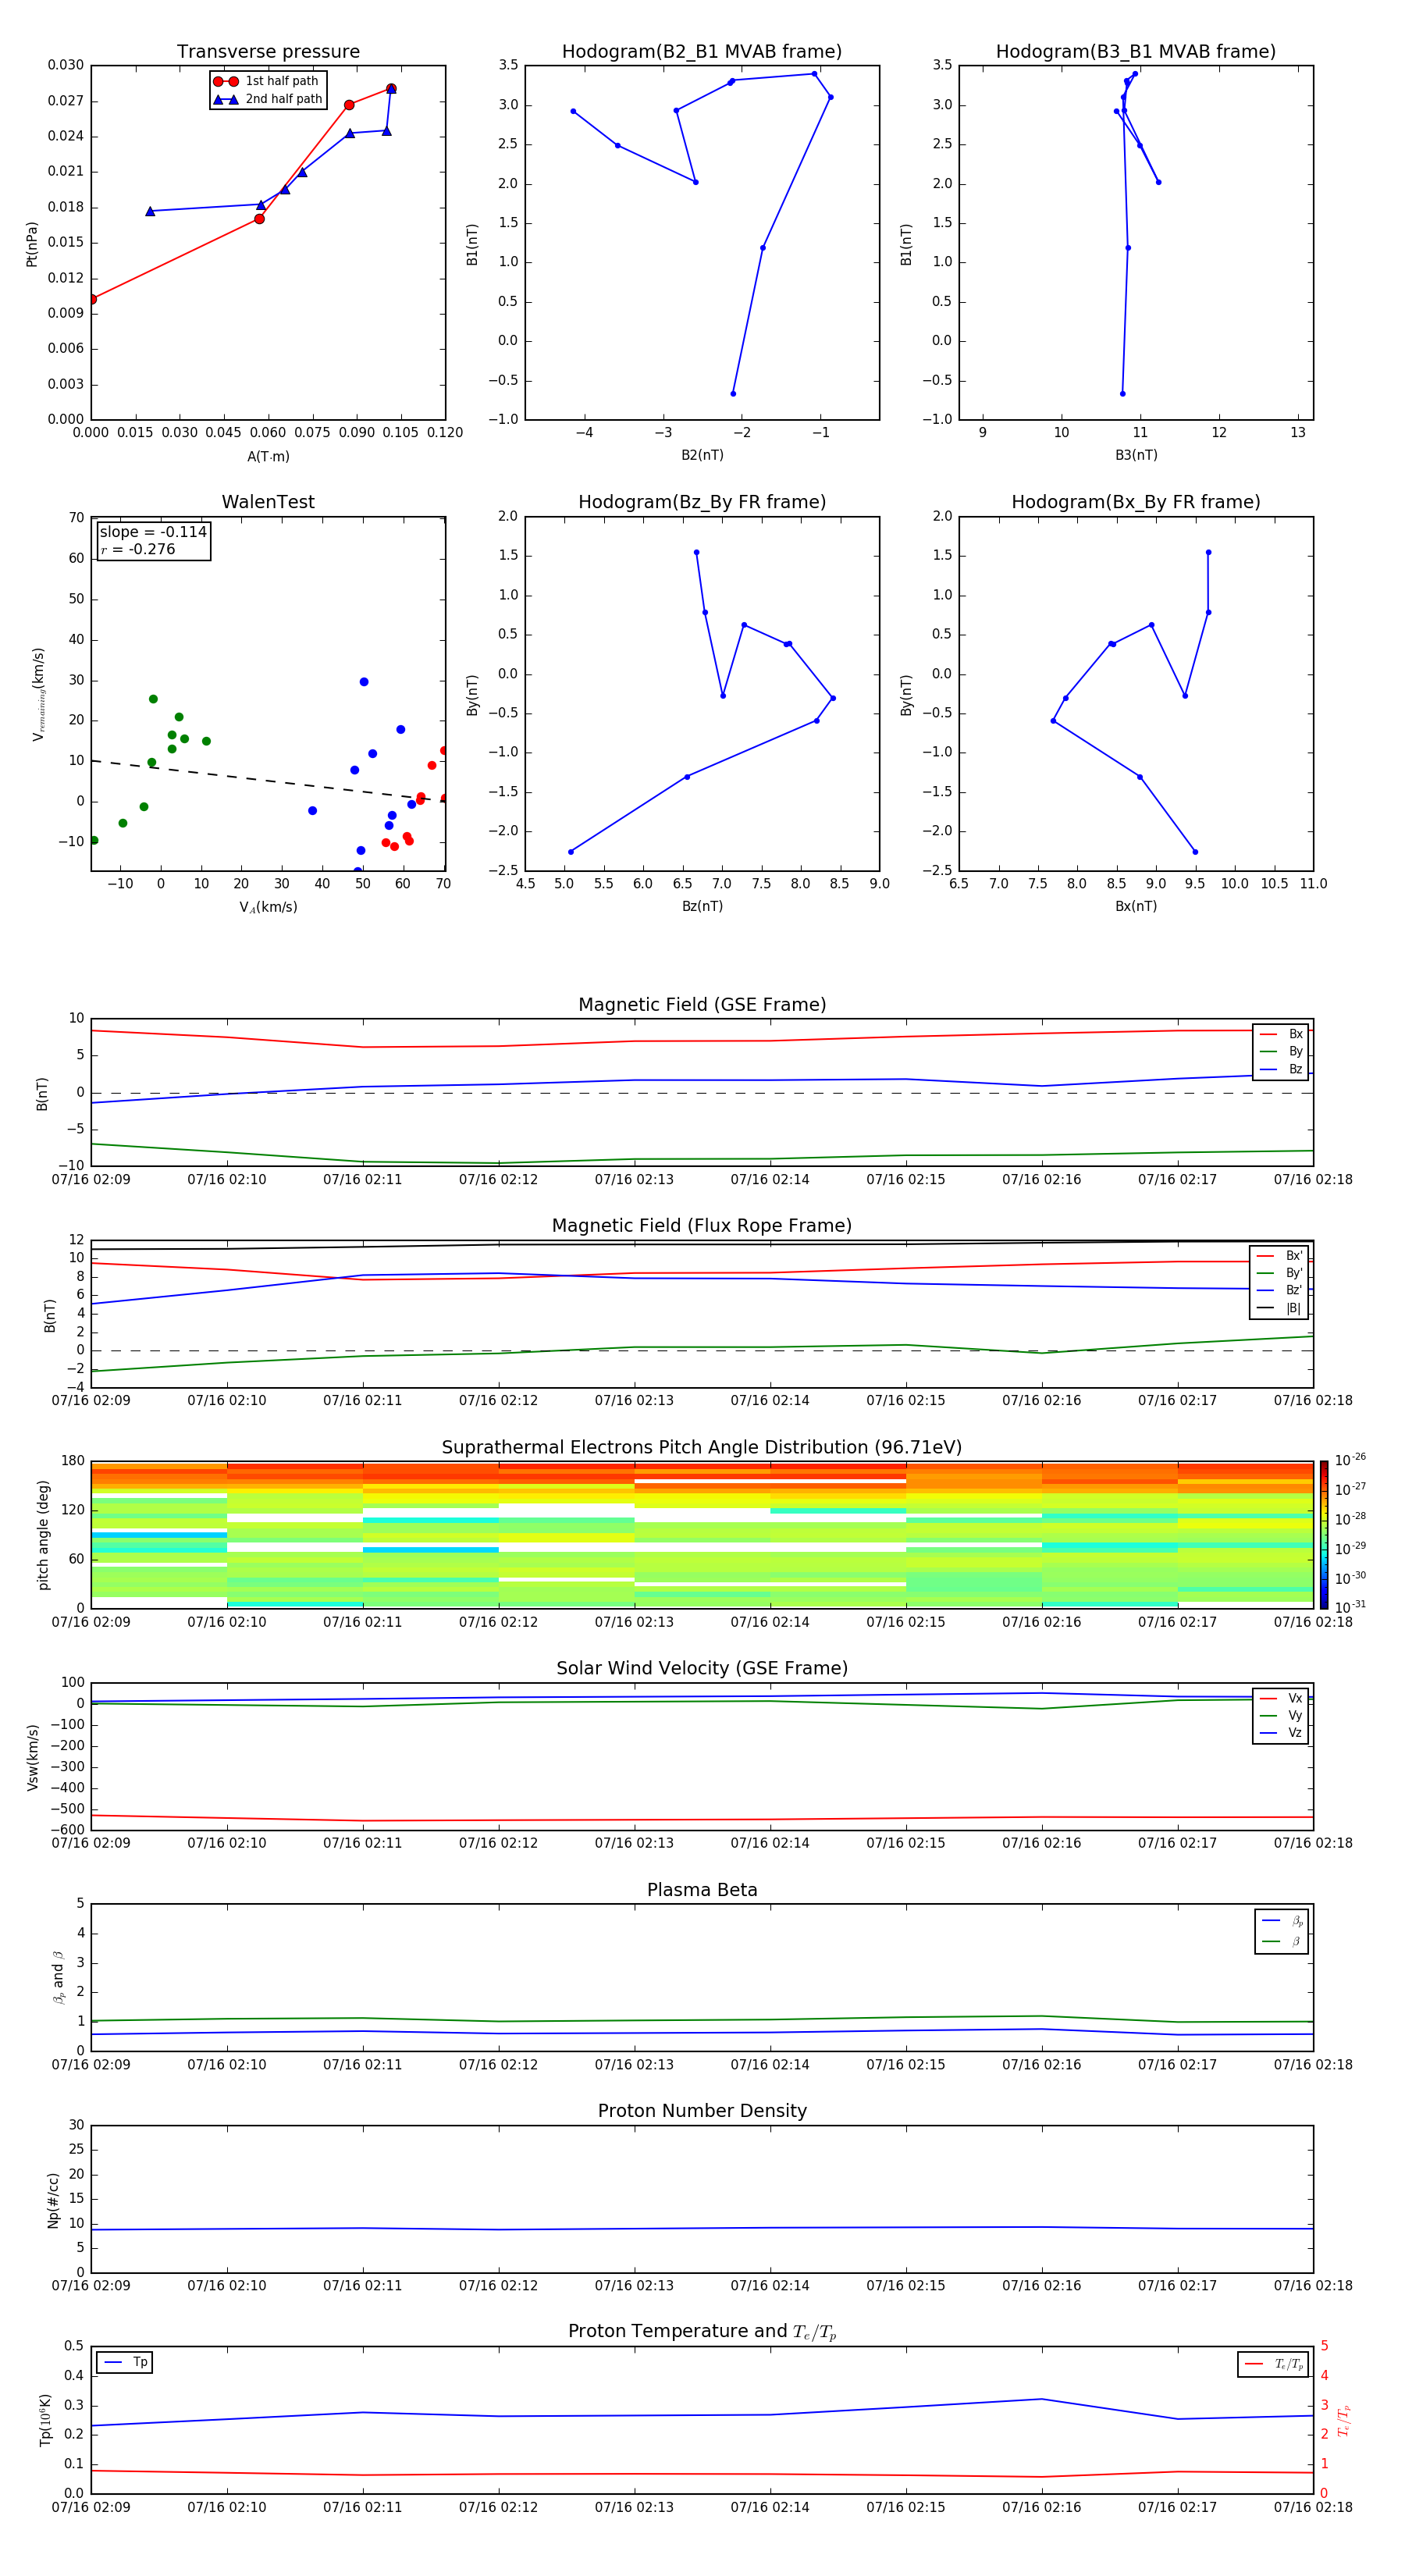Image resolution: width=1405 pixels, height=2576 pixels.
Task: Click 'slope = -0.114' annotation text
Action: point(153,532)
